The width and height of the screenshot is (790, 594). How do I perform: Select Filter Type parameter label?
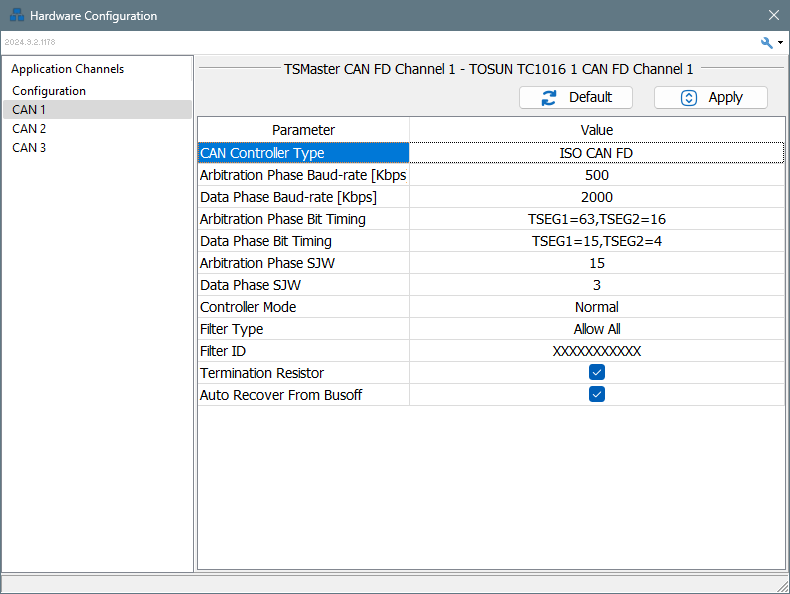pyautogui.click(x=231, y=329)
